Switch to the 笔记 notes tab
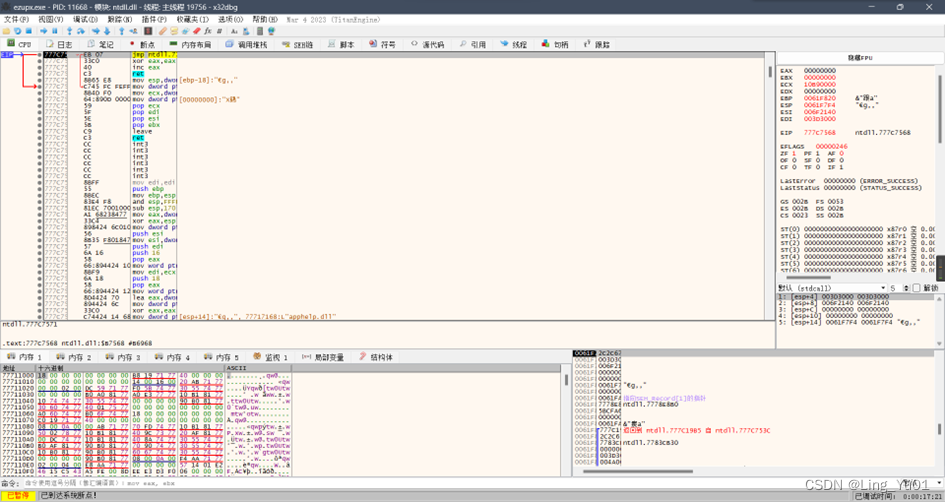This screenshot has height=502, width=945. click(101, 44)
